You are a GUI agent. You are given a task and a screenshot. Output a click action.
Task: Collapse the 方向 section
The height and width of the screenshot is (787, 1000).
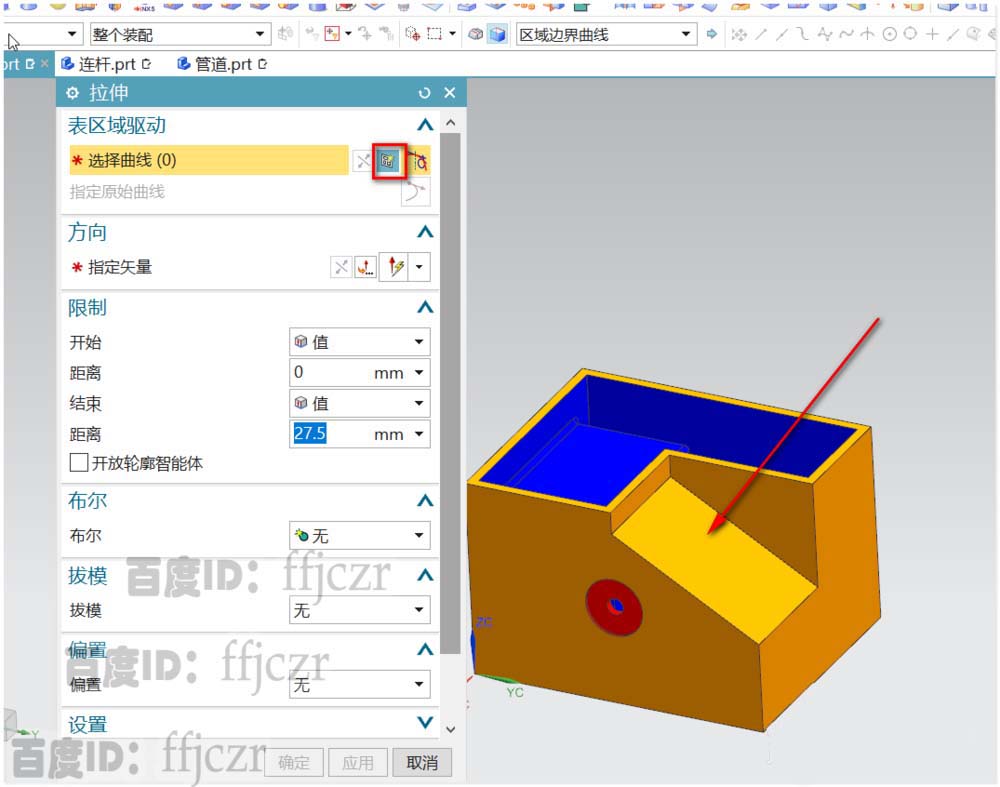coord(425,232)
